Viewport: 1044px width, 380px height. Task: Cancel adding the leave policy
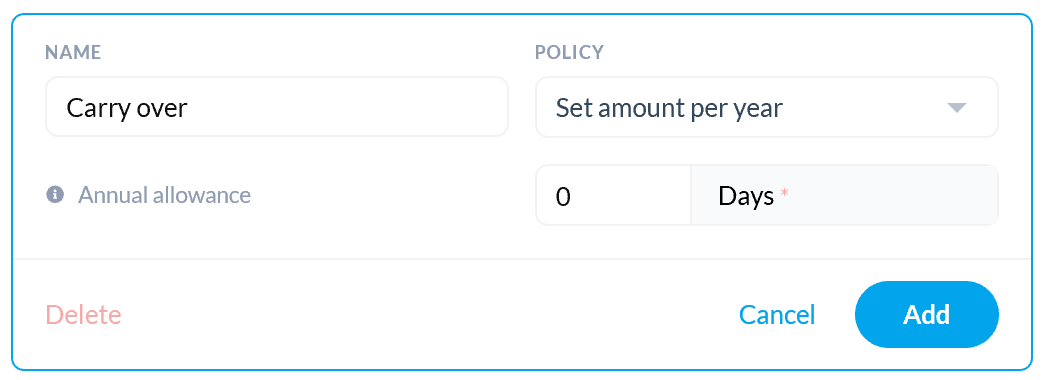(x=776, y=315)
